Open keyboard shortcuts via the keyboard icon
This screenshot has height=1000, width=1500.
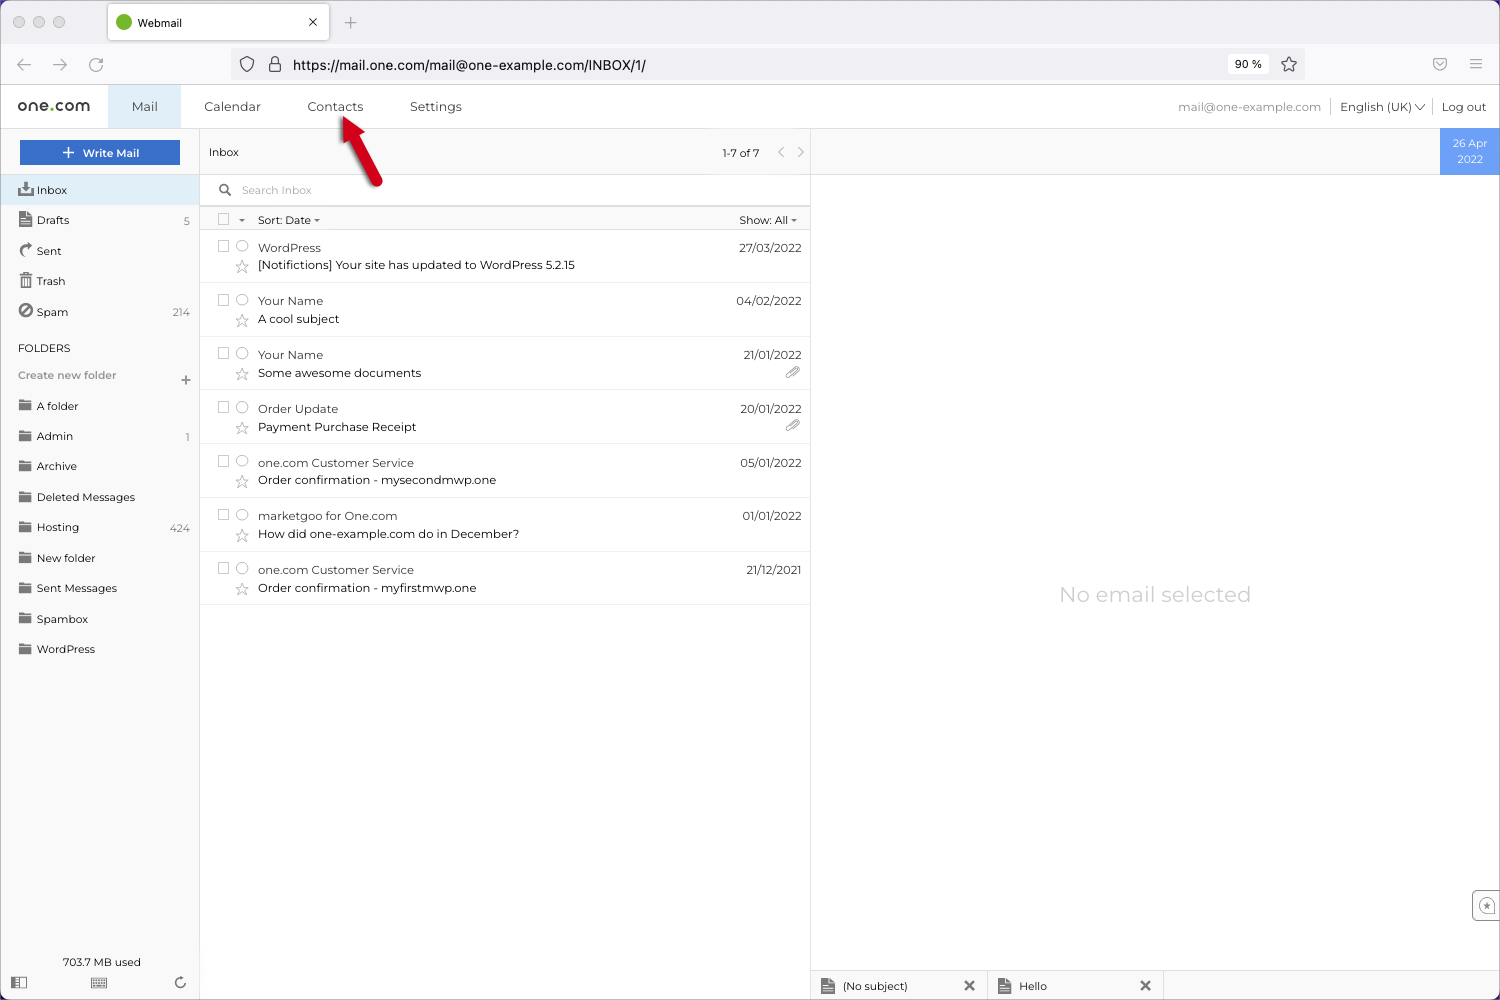coord(98,982)
